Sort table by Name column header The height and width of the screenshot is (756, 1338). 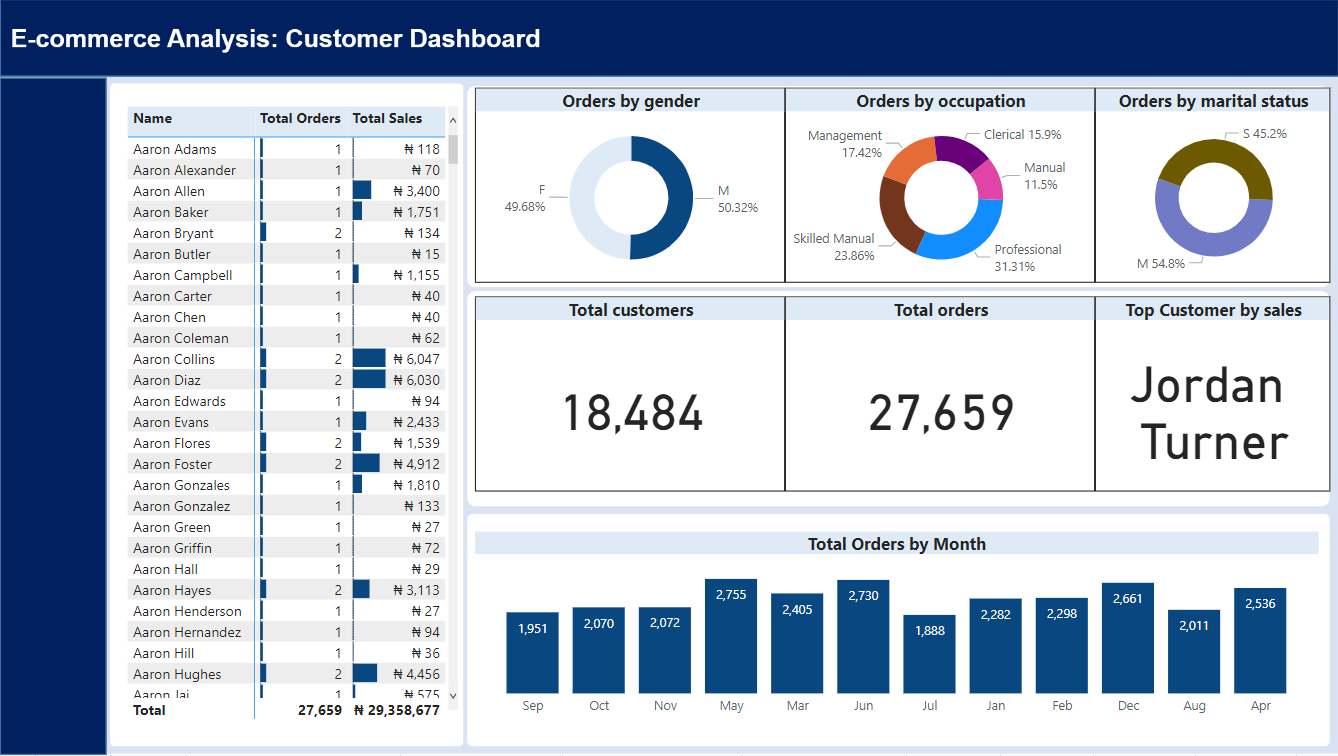[153, 119]
